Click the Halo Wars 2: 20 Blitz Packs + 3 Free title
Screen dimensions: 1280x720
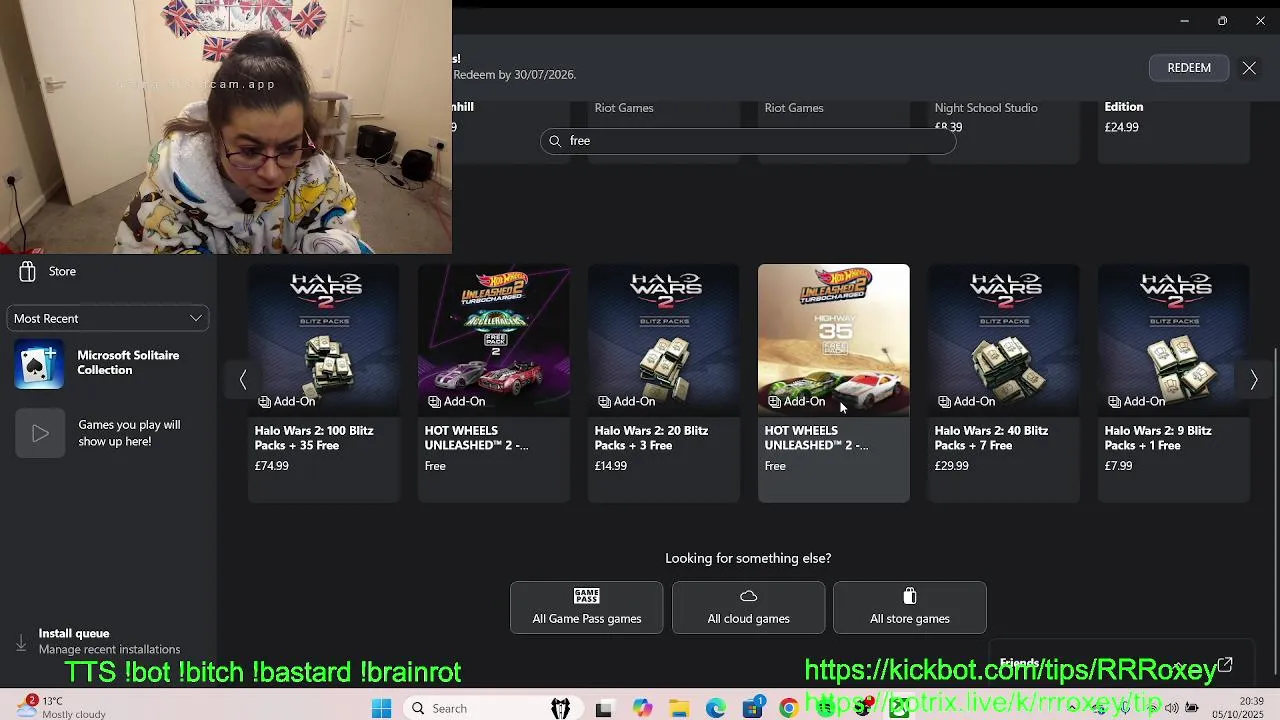pyautogui.click(x=651, y=438)
